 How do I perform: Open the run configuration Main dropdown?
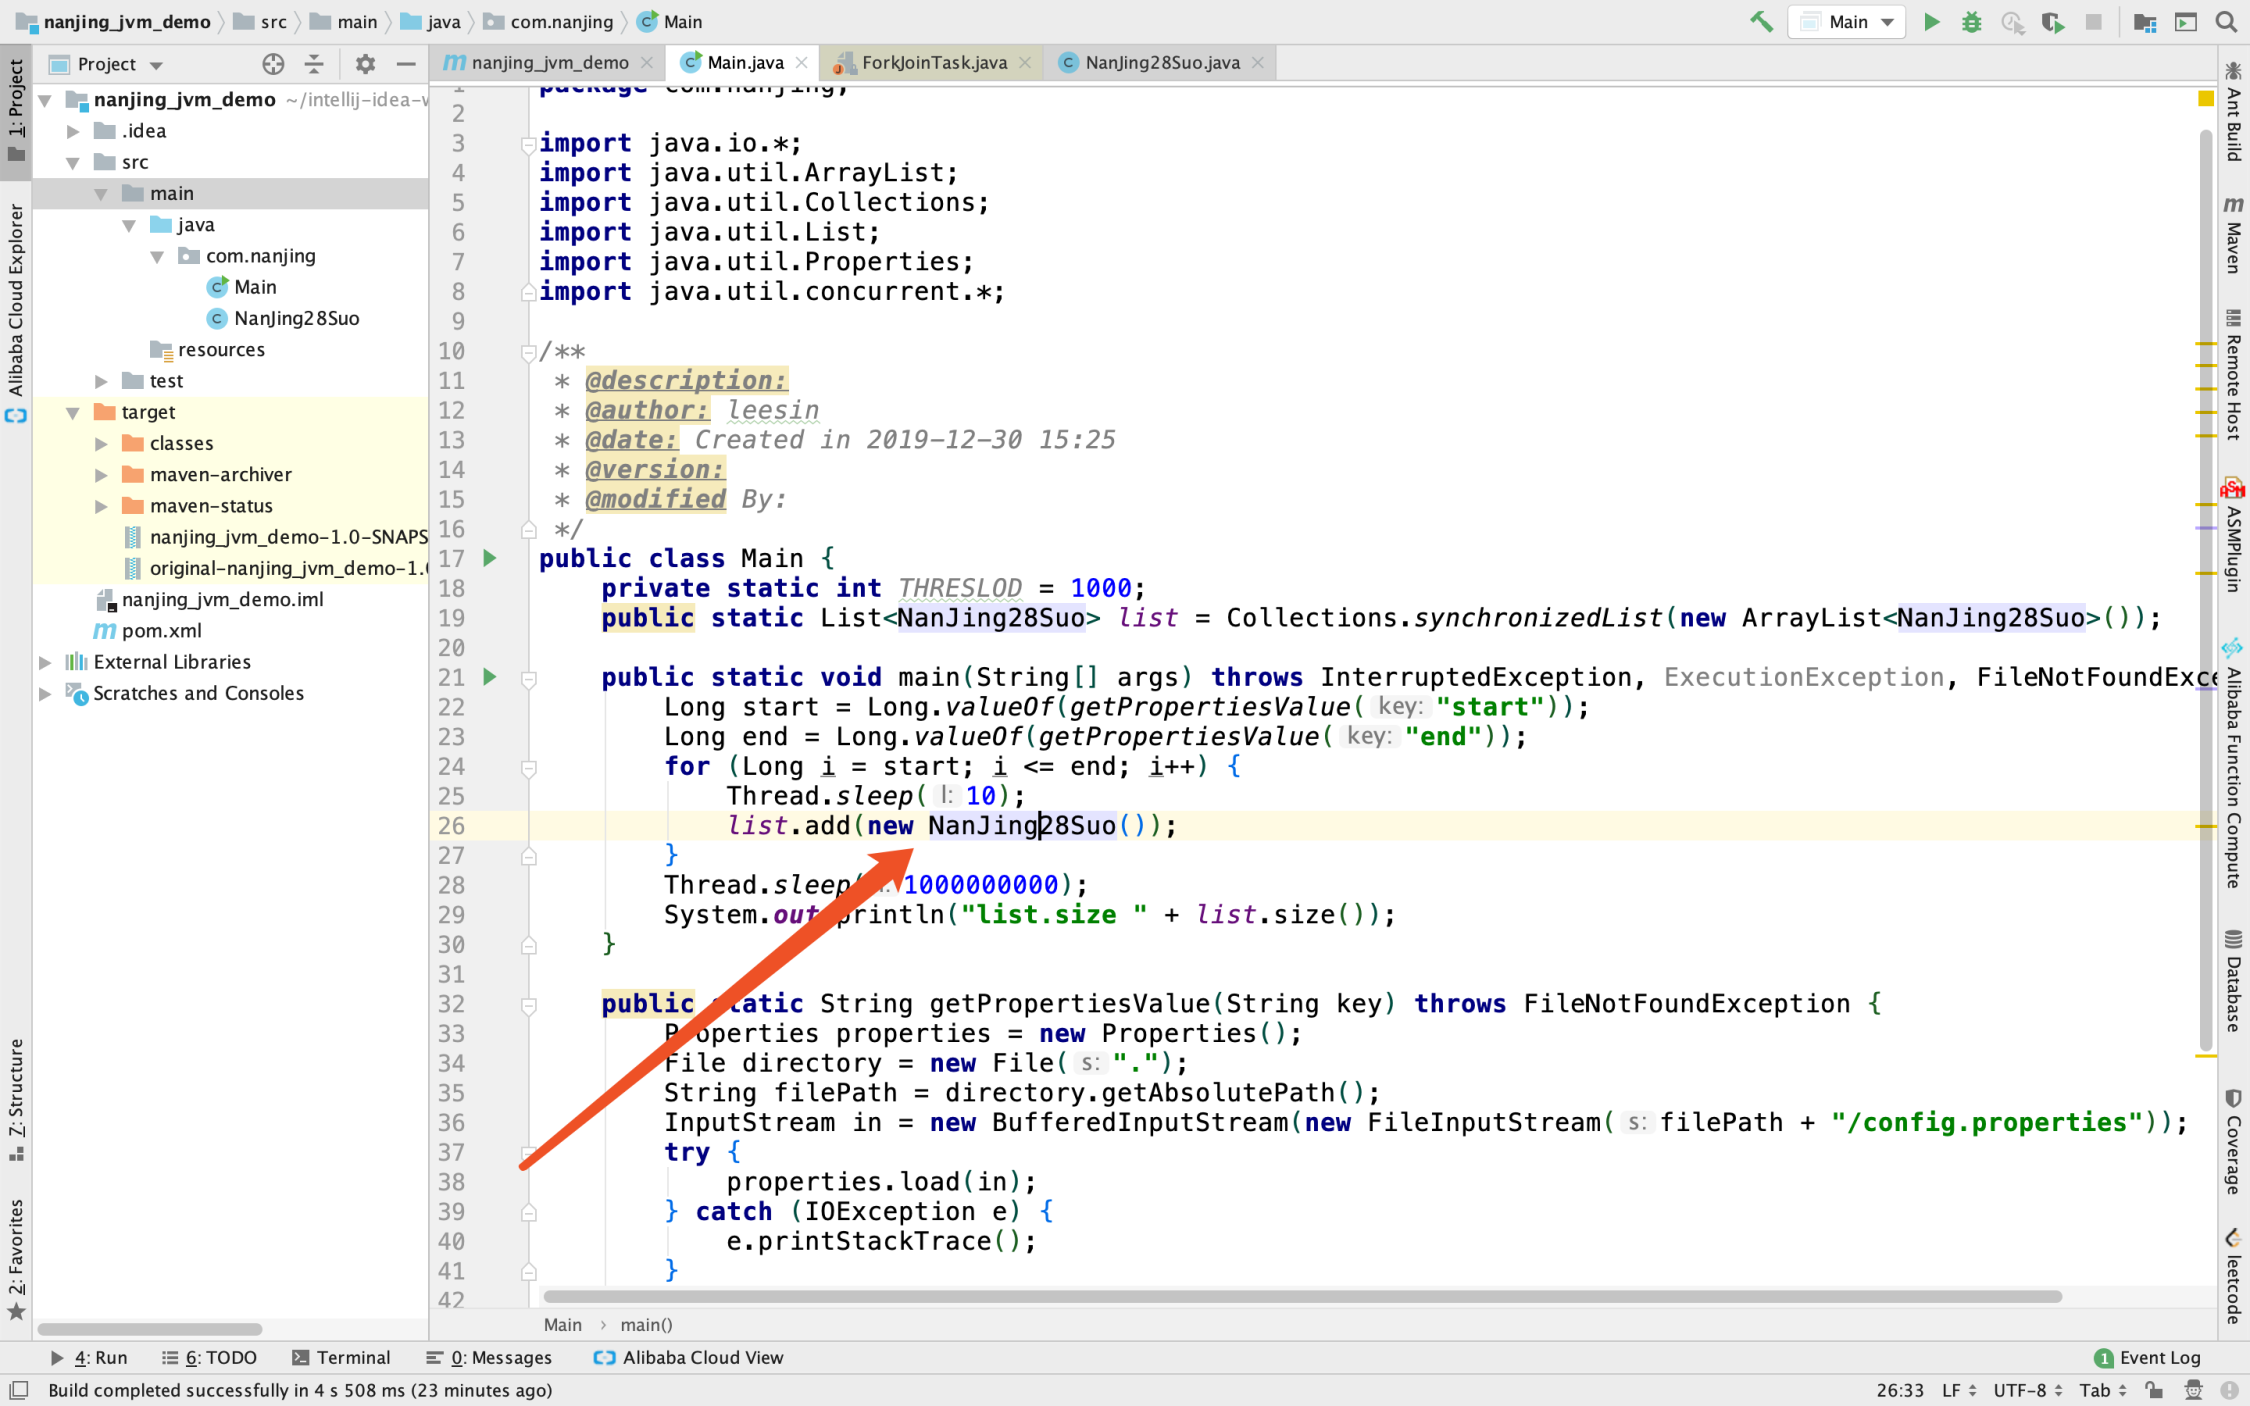[1847, 22]
